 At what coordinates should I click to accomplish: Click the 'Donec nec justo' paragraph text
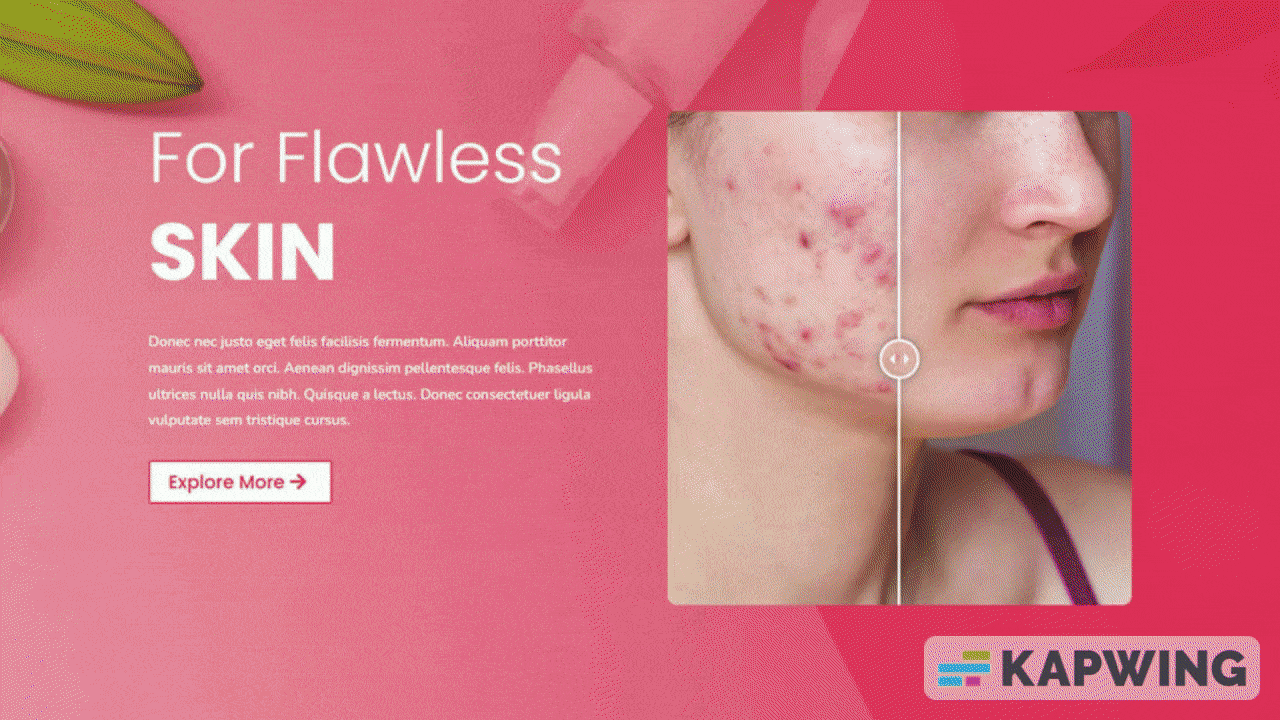(371, 381)
